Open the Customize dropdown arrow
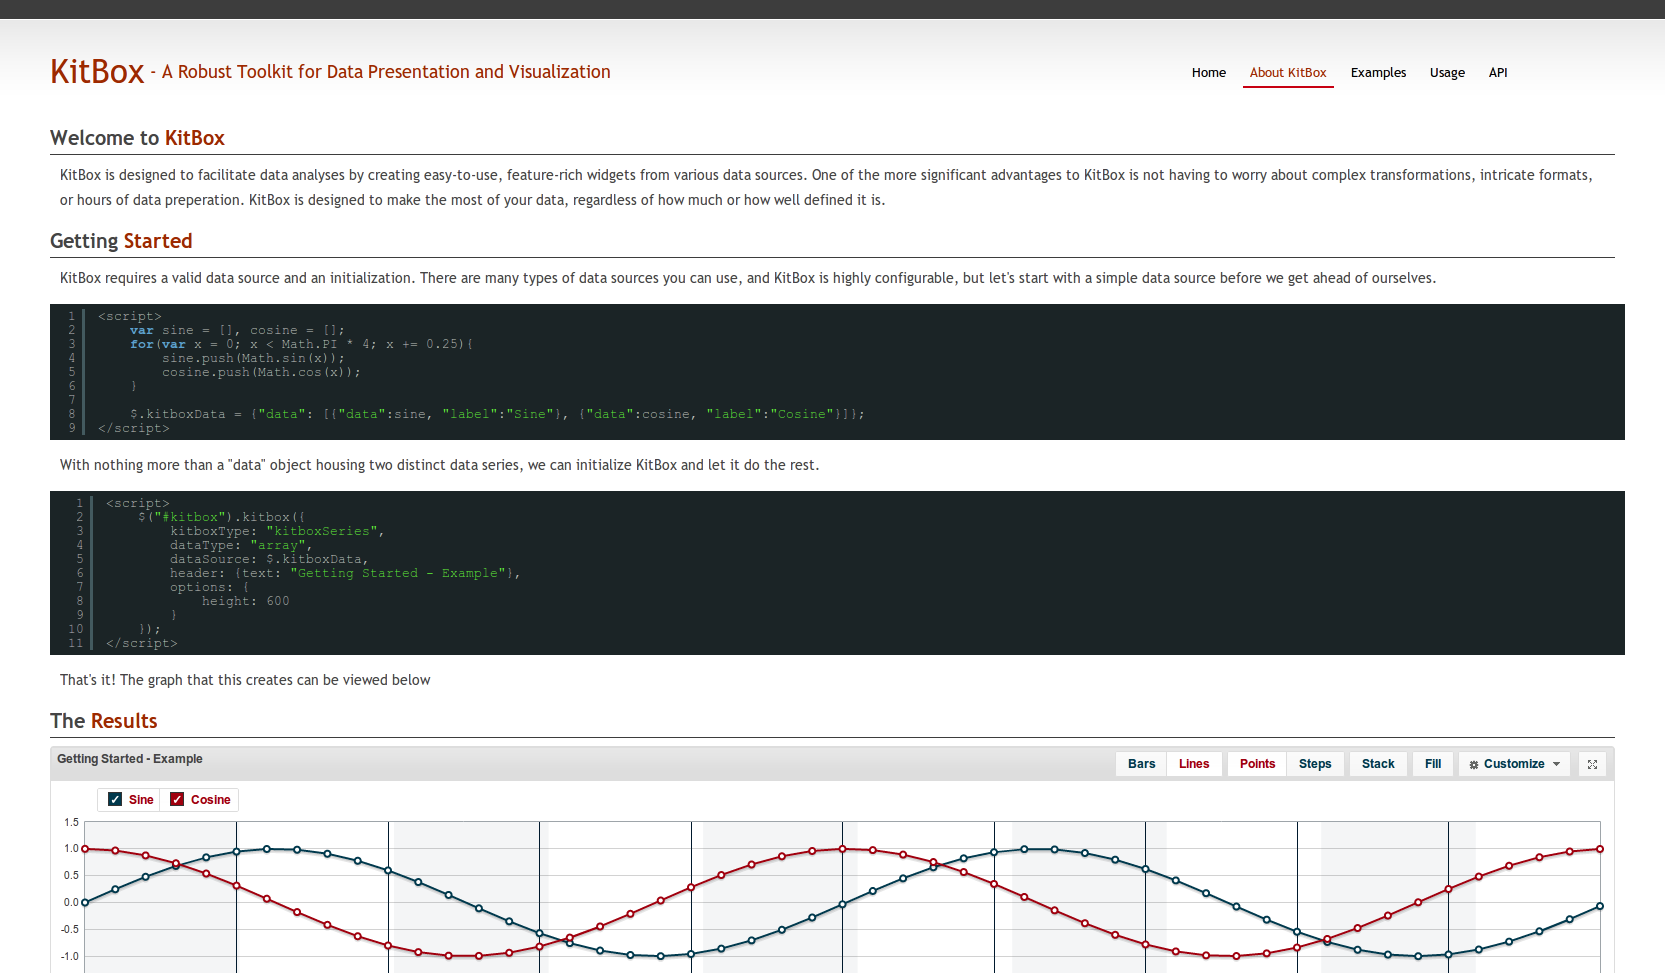Screen dimensions: 1665x973 point(1556,764)
